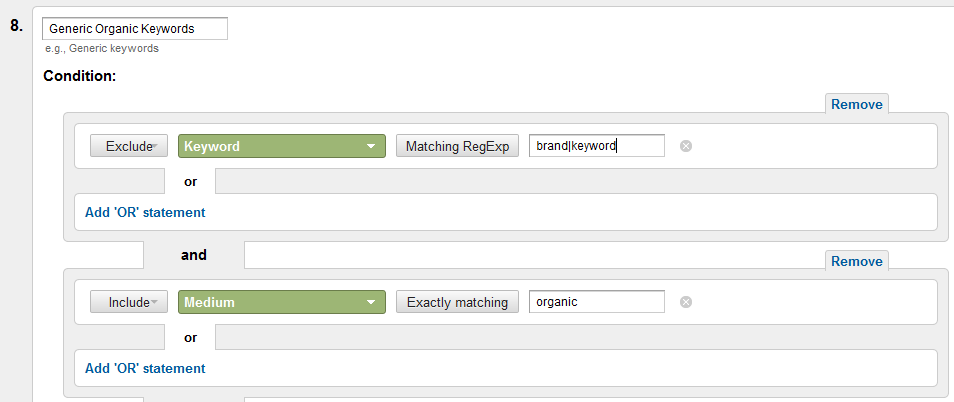Select the 'Condition:' heading label

(x=80, y=76)
